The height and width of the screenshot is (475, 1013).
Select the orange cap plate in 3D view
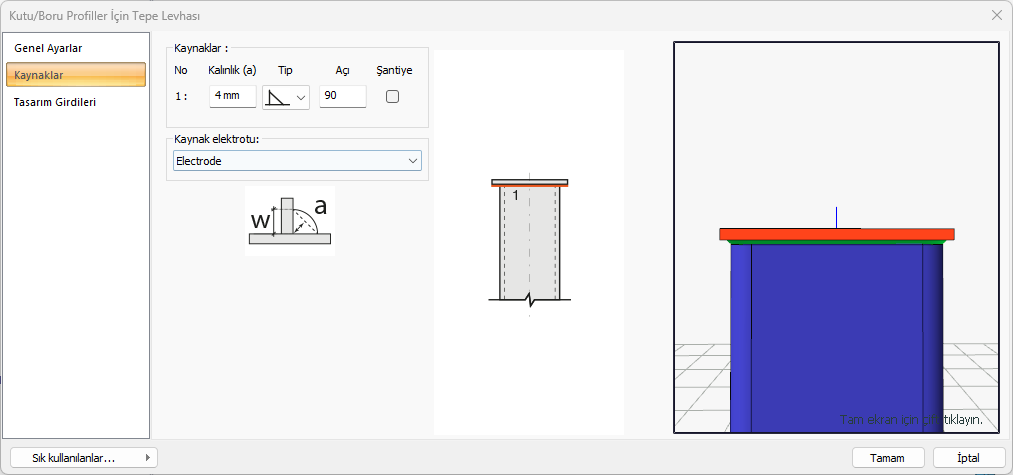pos(836,234)
